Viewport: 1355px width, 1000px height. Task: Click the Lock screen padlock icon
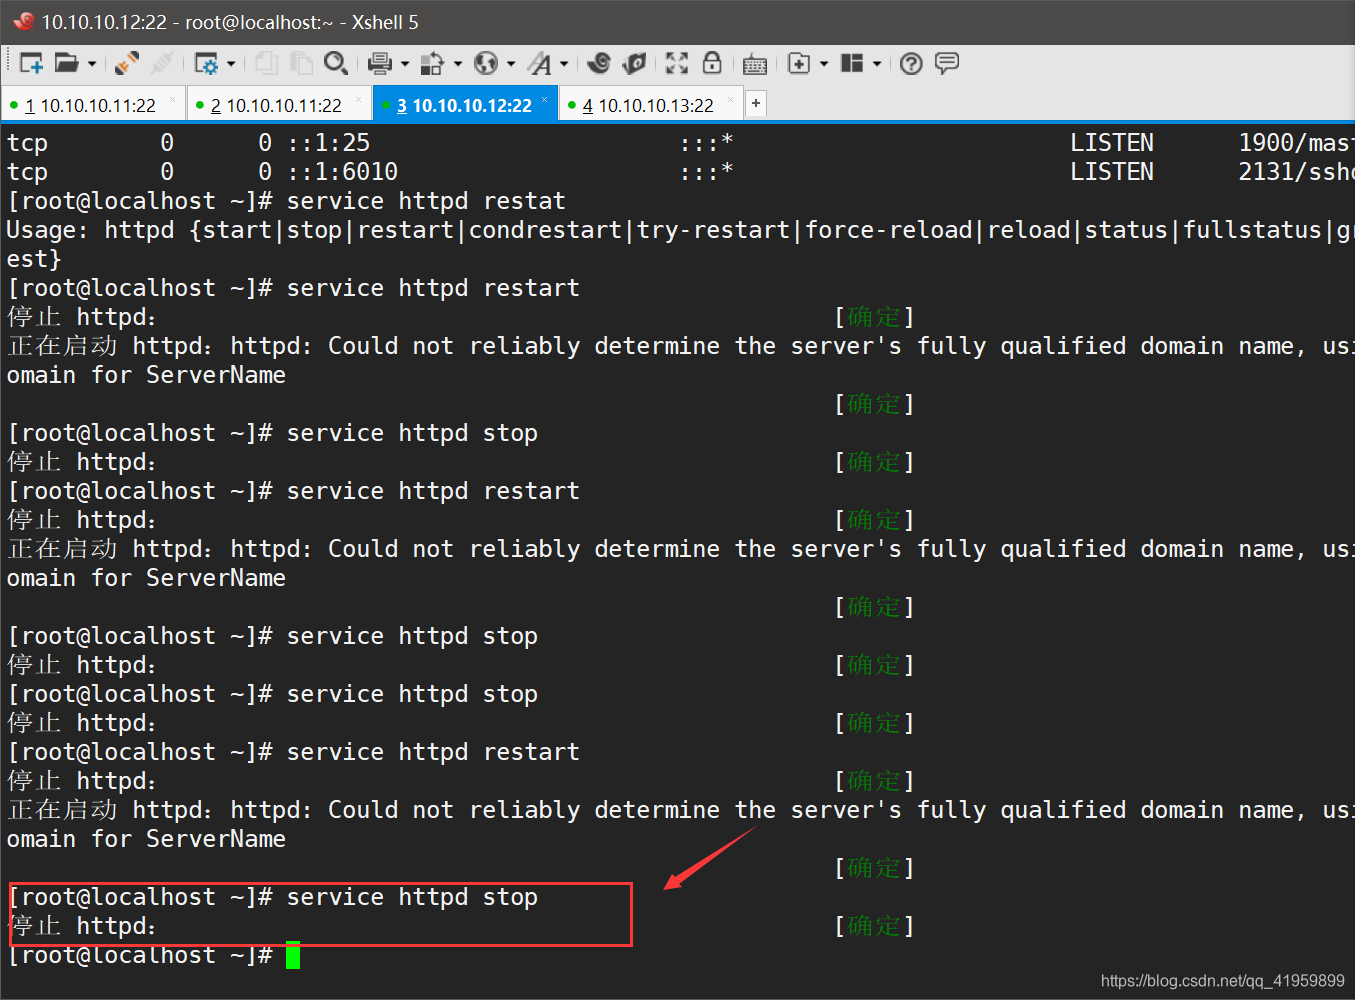[x=712, y=64]
